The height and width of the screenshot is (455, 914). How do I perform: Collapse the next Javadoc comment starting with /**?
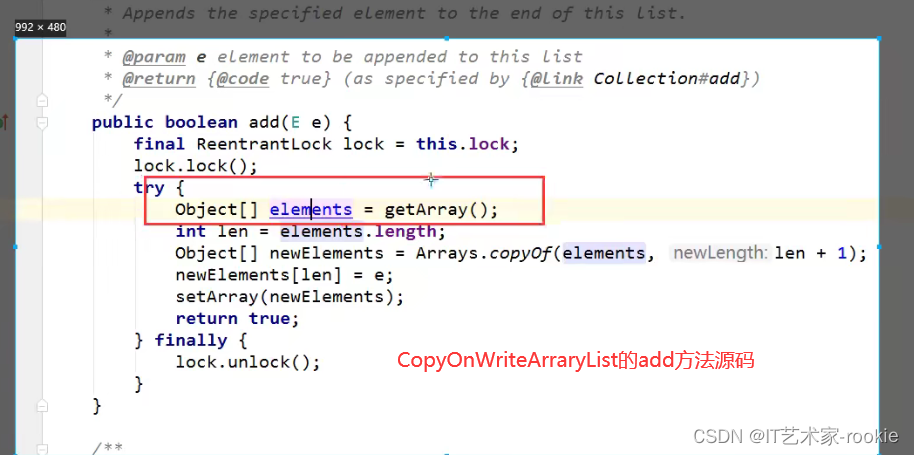(x=42, y=449)
